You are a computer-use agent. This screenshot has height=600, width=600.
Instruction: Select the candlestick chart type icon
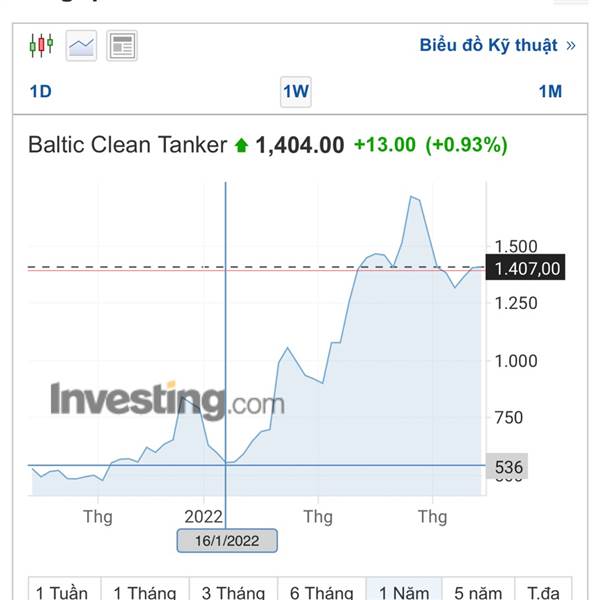pyautogui.click(x=41, y=46)
